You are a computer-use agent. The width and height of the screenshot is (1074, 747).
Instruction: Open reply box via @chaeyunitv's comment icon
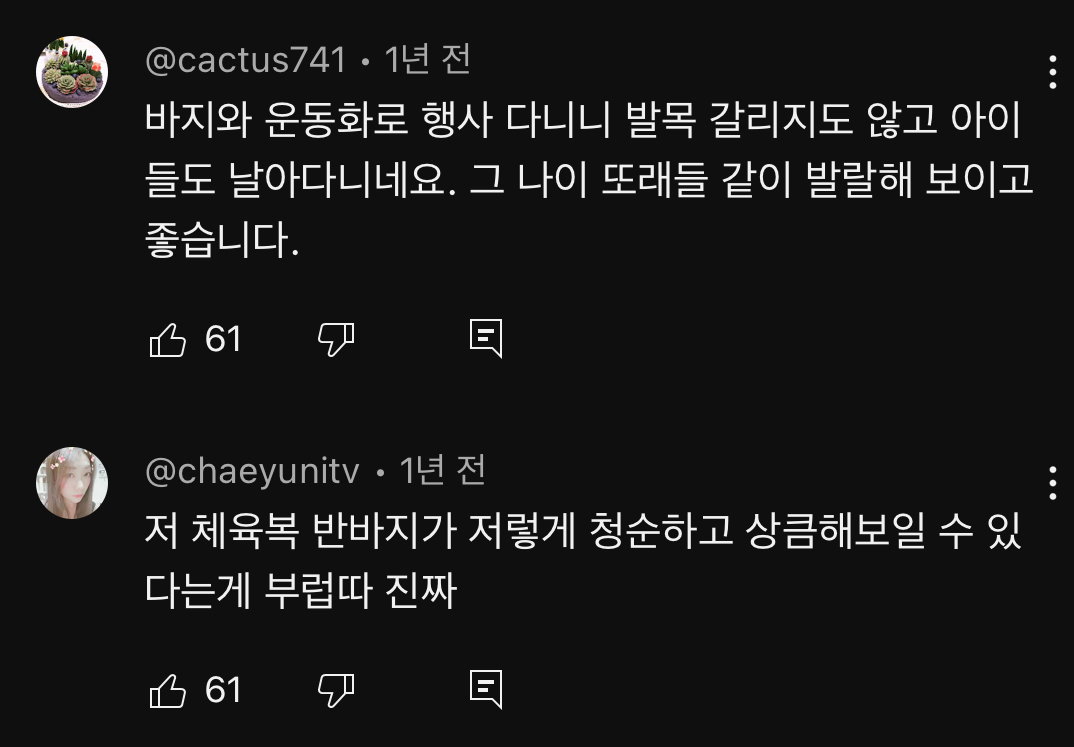(487, 690)
